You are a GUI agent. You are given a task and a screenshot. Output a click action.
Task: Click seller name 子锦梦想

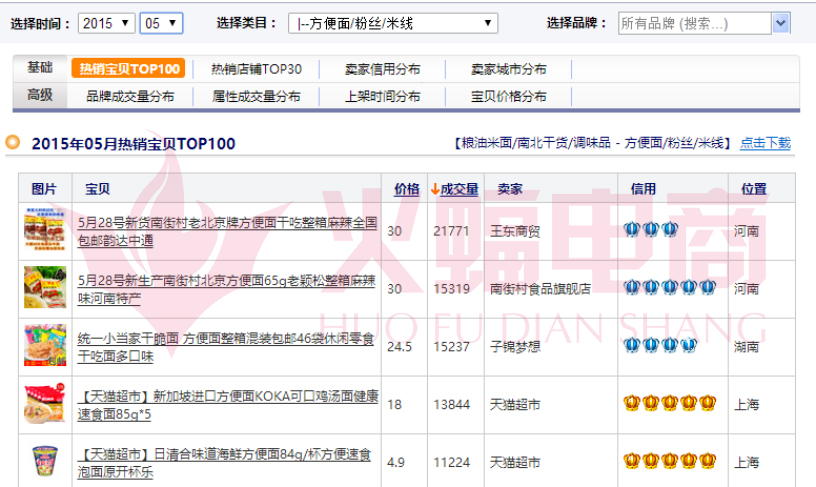515,347
